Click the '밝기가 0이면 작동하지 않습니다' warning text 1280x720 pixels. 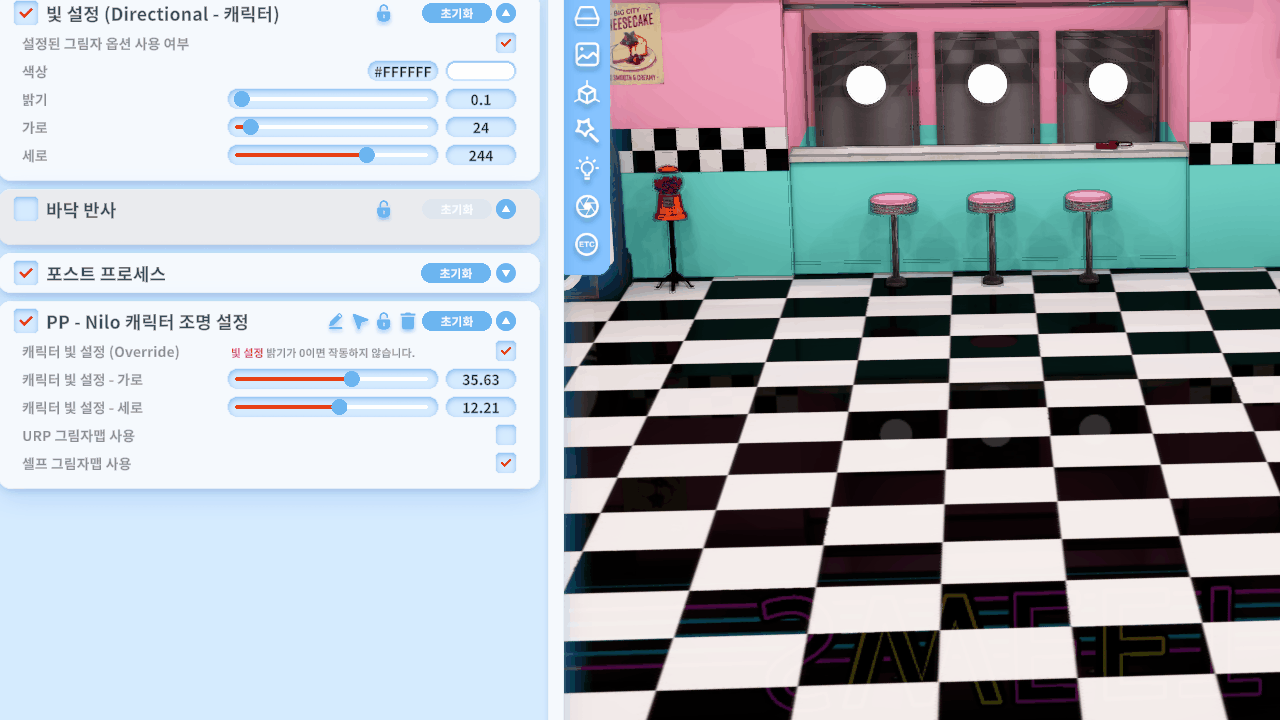pyautogui.click(x=340, y=352)
